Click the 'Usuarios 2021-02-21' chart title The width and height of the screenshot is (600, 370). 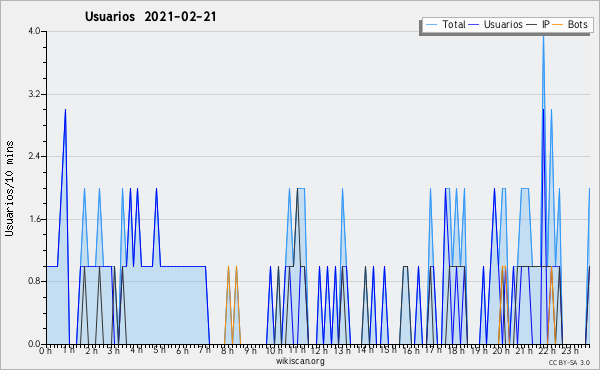tap(150, 17)
